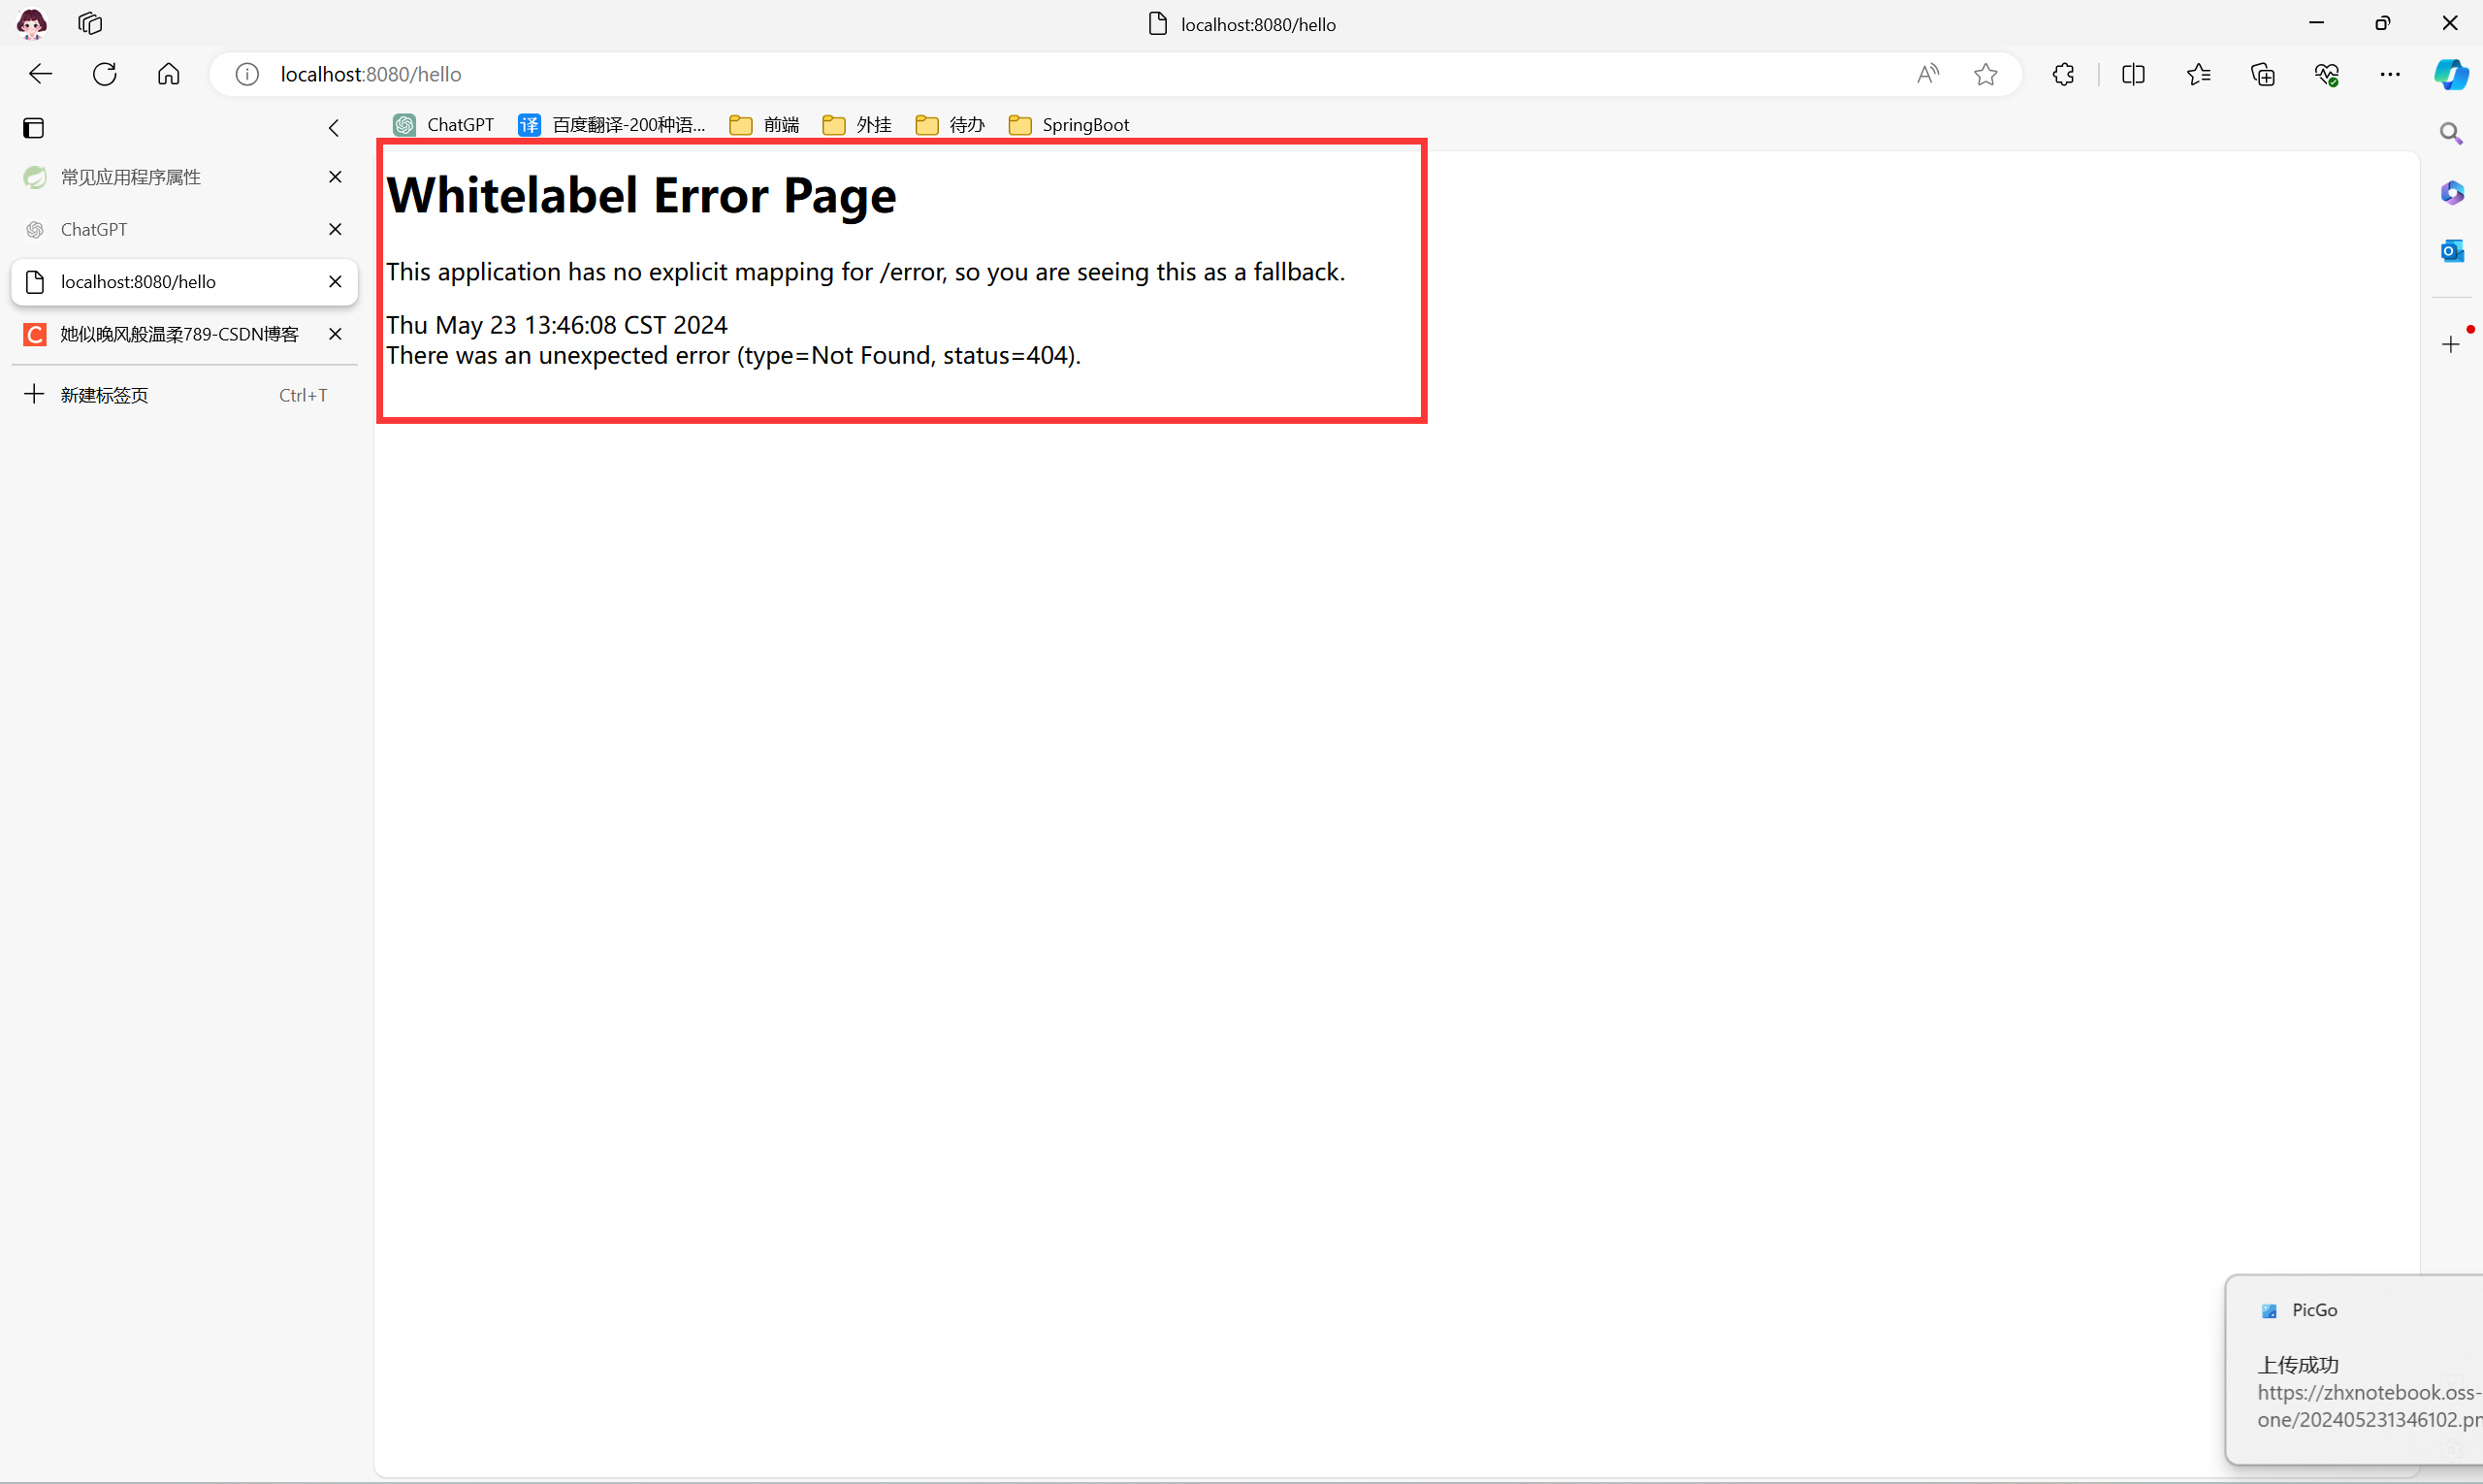
Task: Open the tab actions menu icon
Action: (33, 128)
